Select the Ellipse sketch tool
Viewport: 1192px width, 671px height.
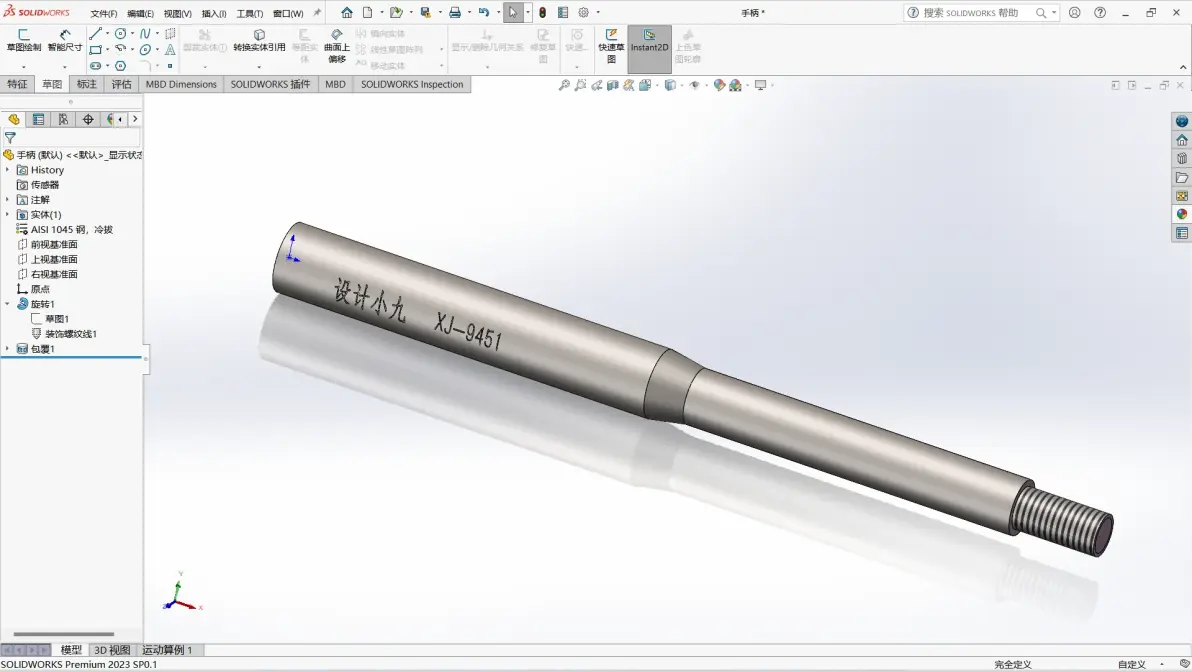pos(145,49)
